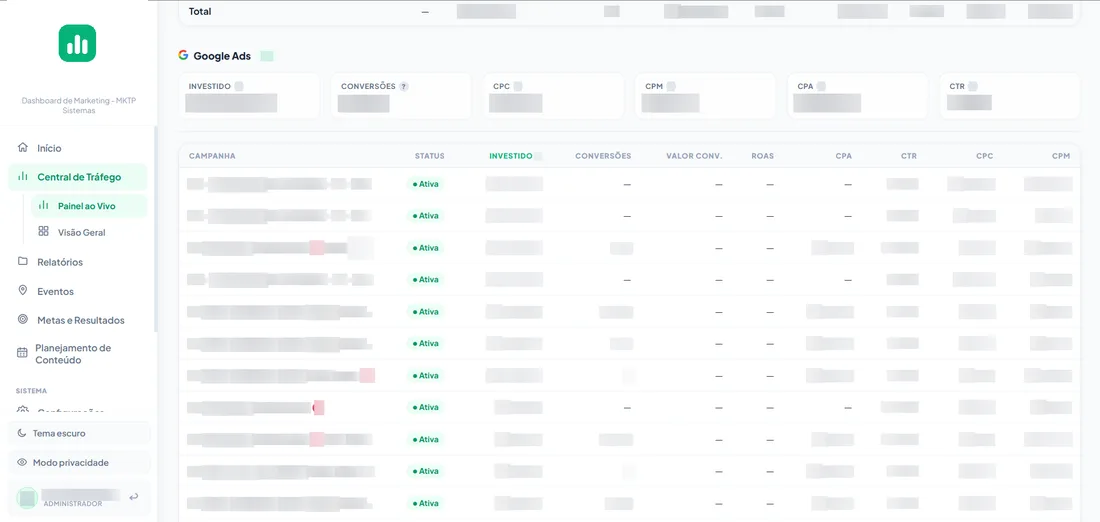1100x522 pixels.
Task: Click Dashboard de Marketing - MKTP Sistemas title
Action: click(79, 105)
